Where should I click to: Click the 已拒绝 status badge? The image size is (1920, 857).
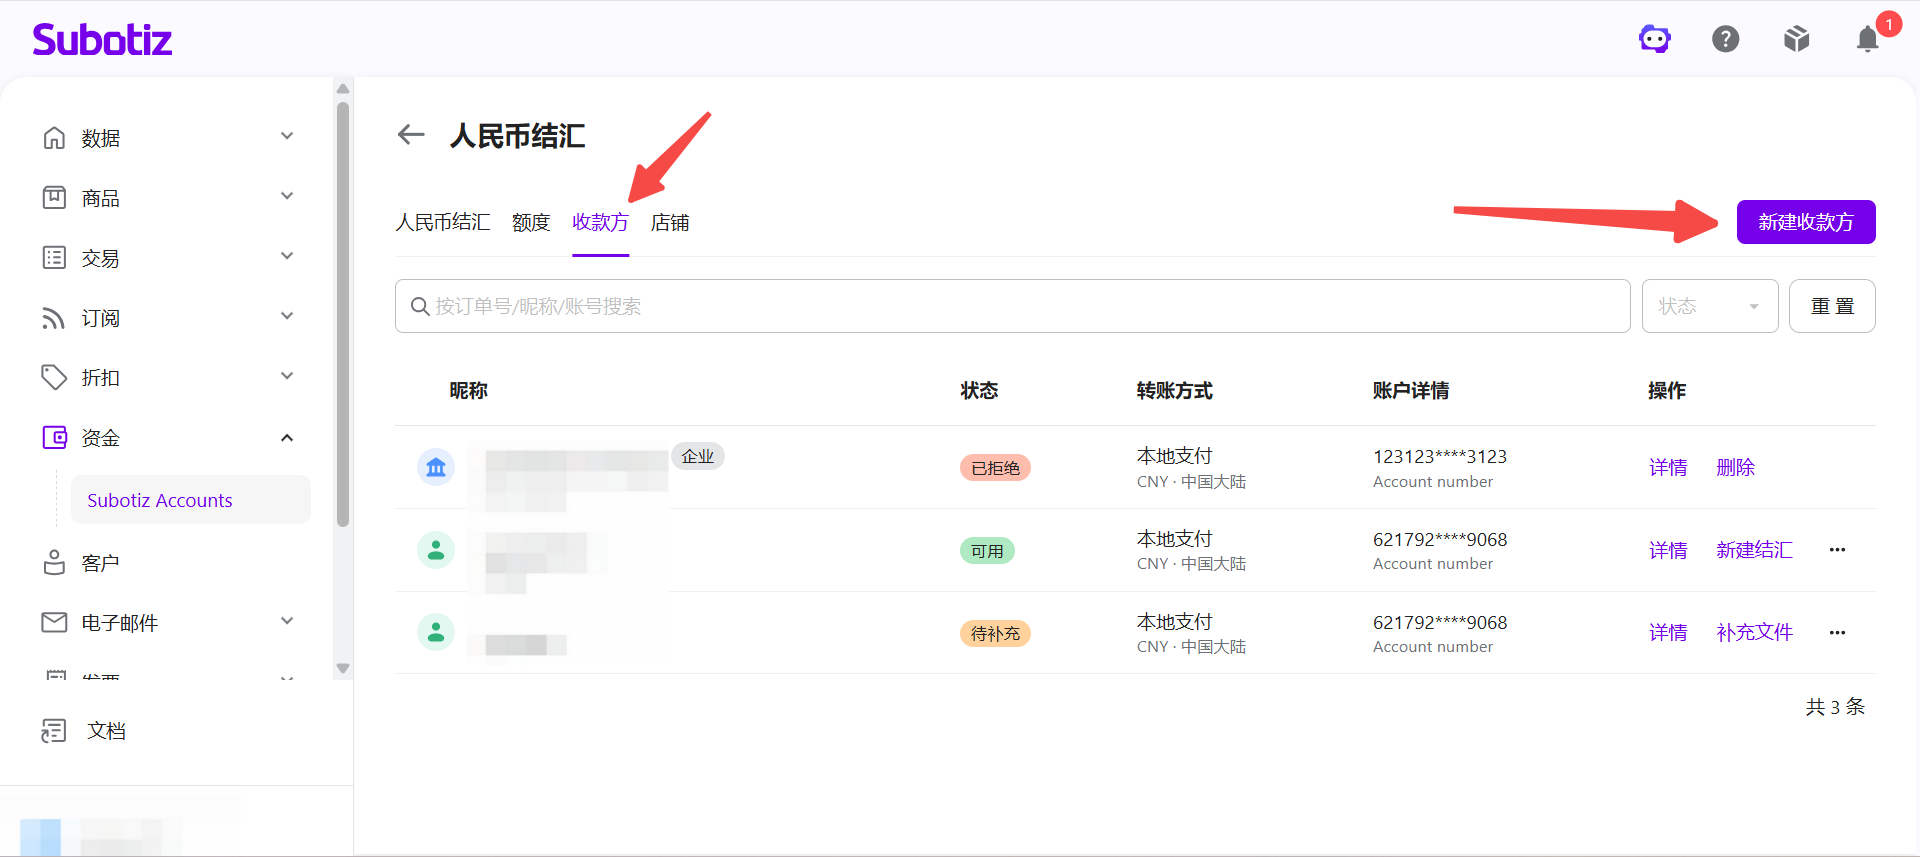(x=995, y=468)
